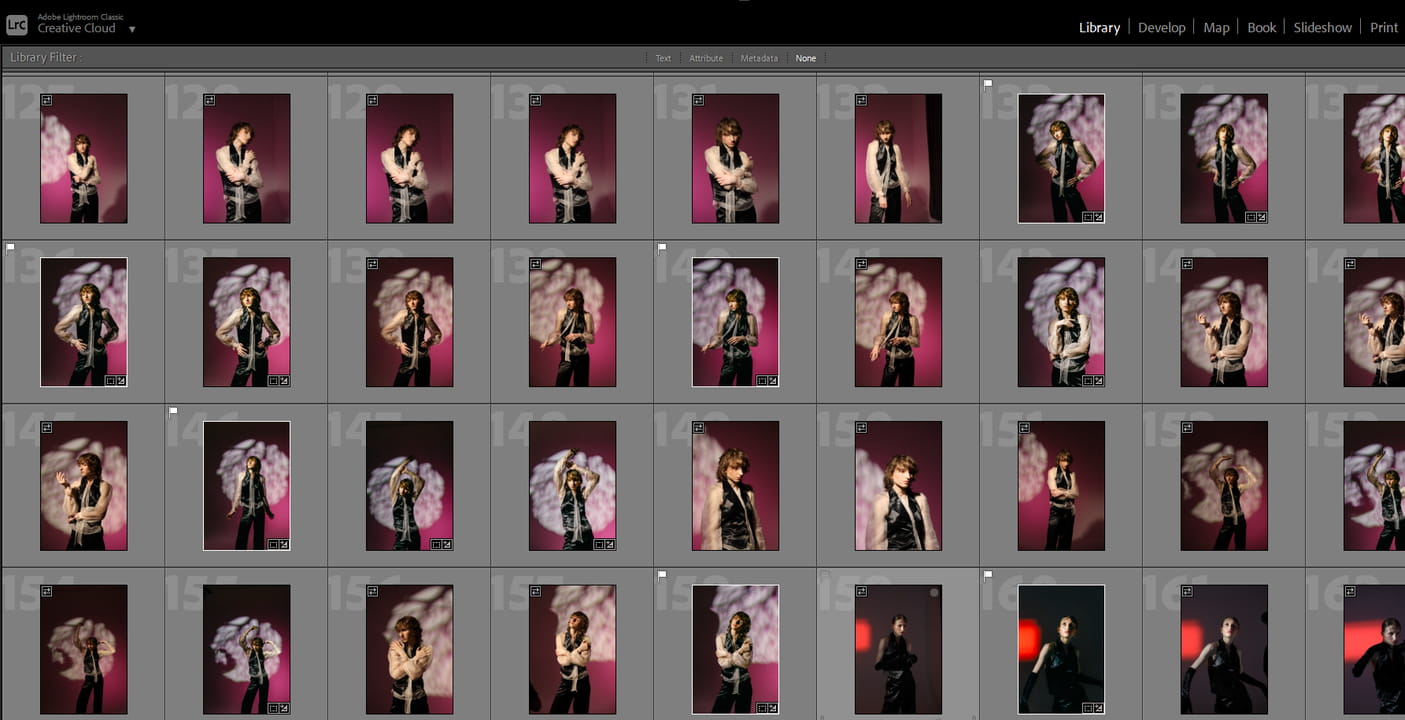Click the sync status badge on photo 138
This screenshot has width=1405, height=720.
point(372,264)
